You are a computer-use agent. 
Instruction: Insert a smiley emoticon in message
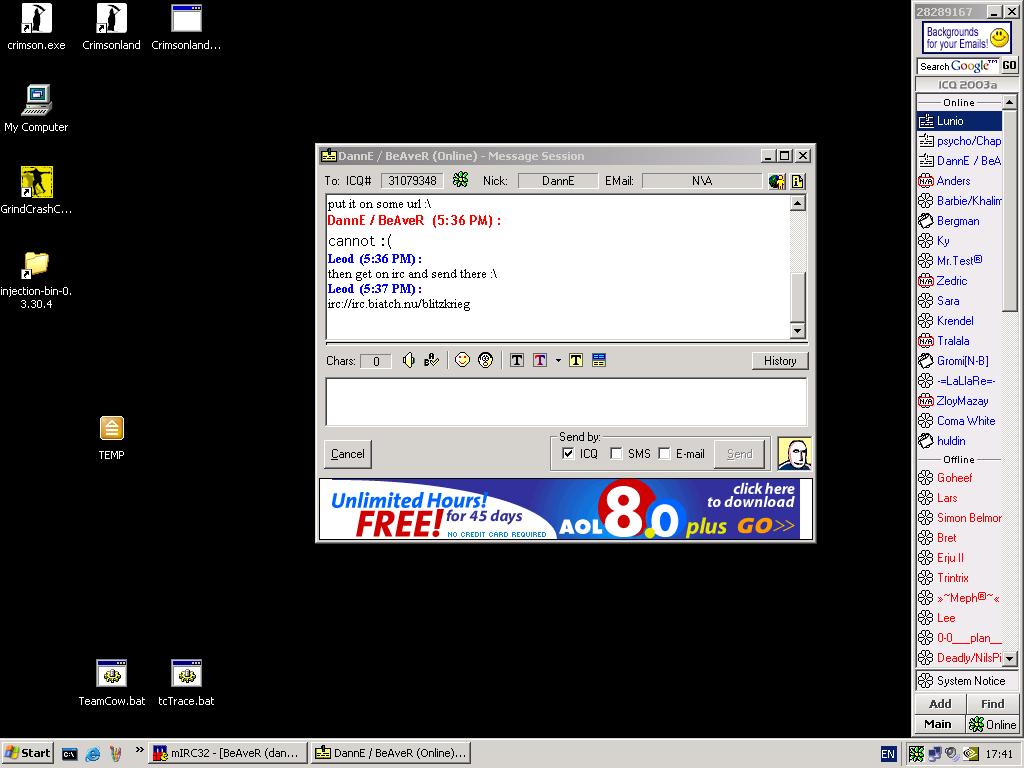tap(462, 360)
